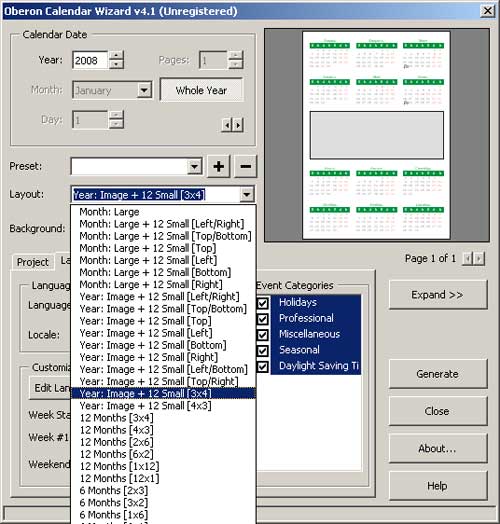Image resolution: width=500 pixels, height=524 pixels.
Task: Go to next date with right arrow
Action: tap(238, 125)
